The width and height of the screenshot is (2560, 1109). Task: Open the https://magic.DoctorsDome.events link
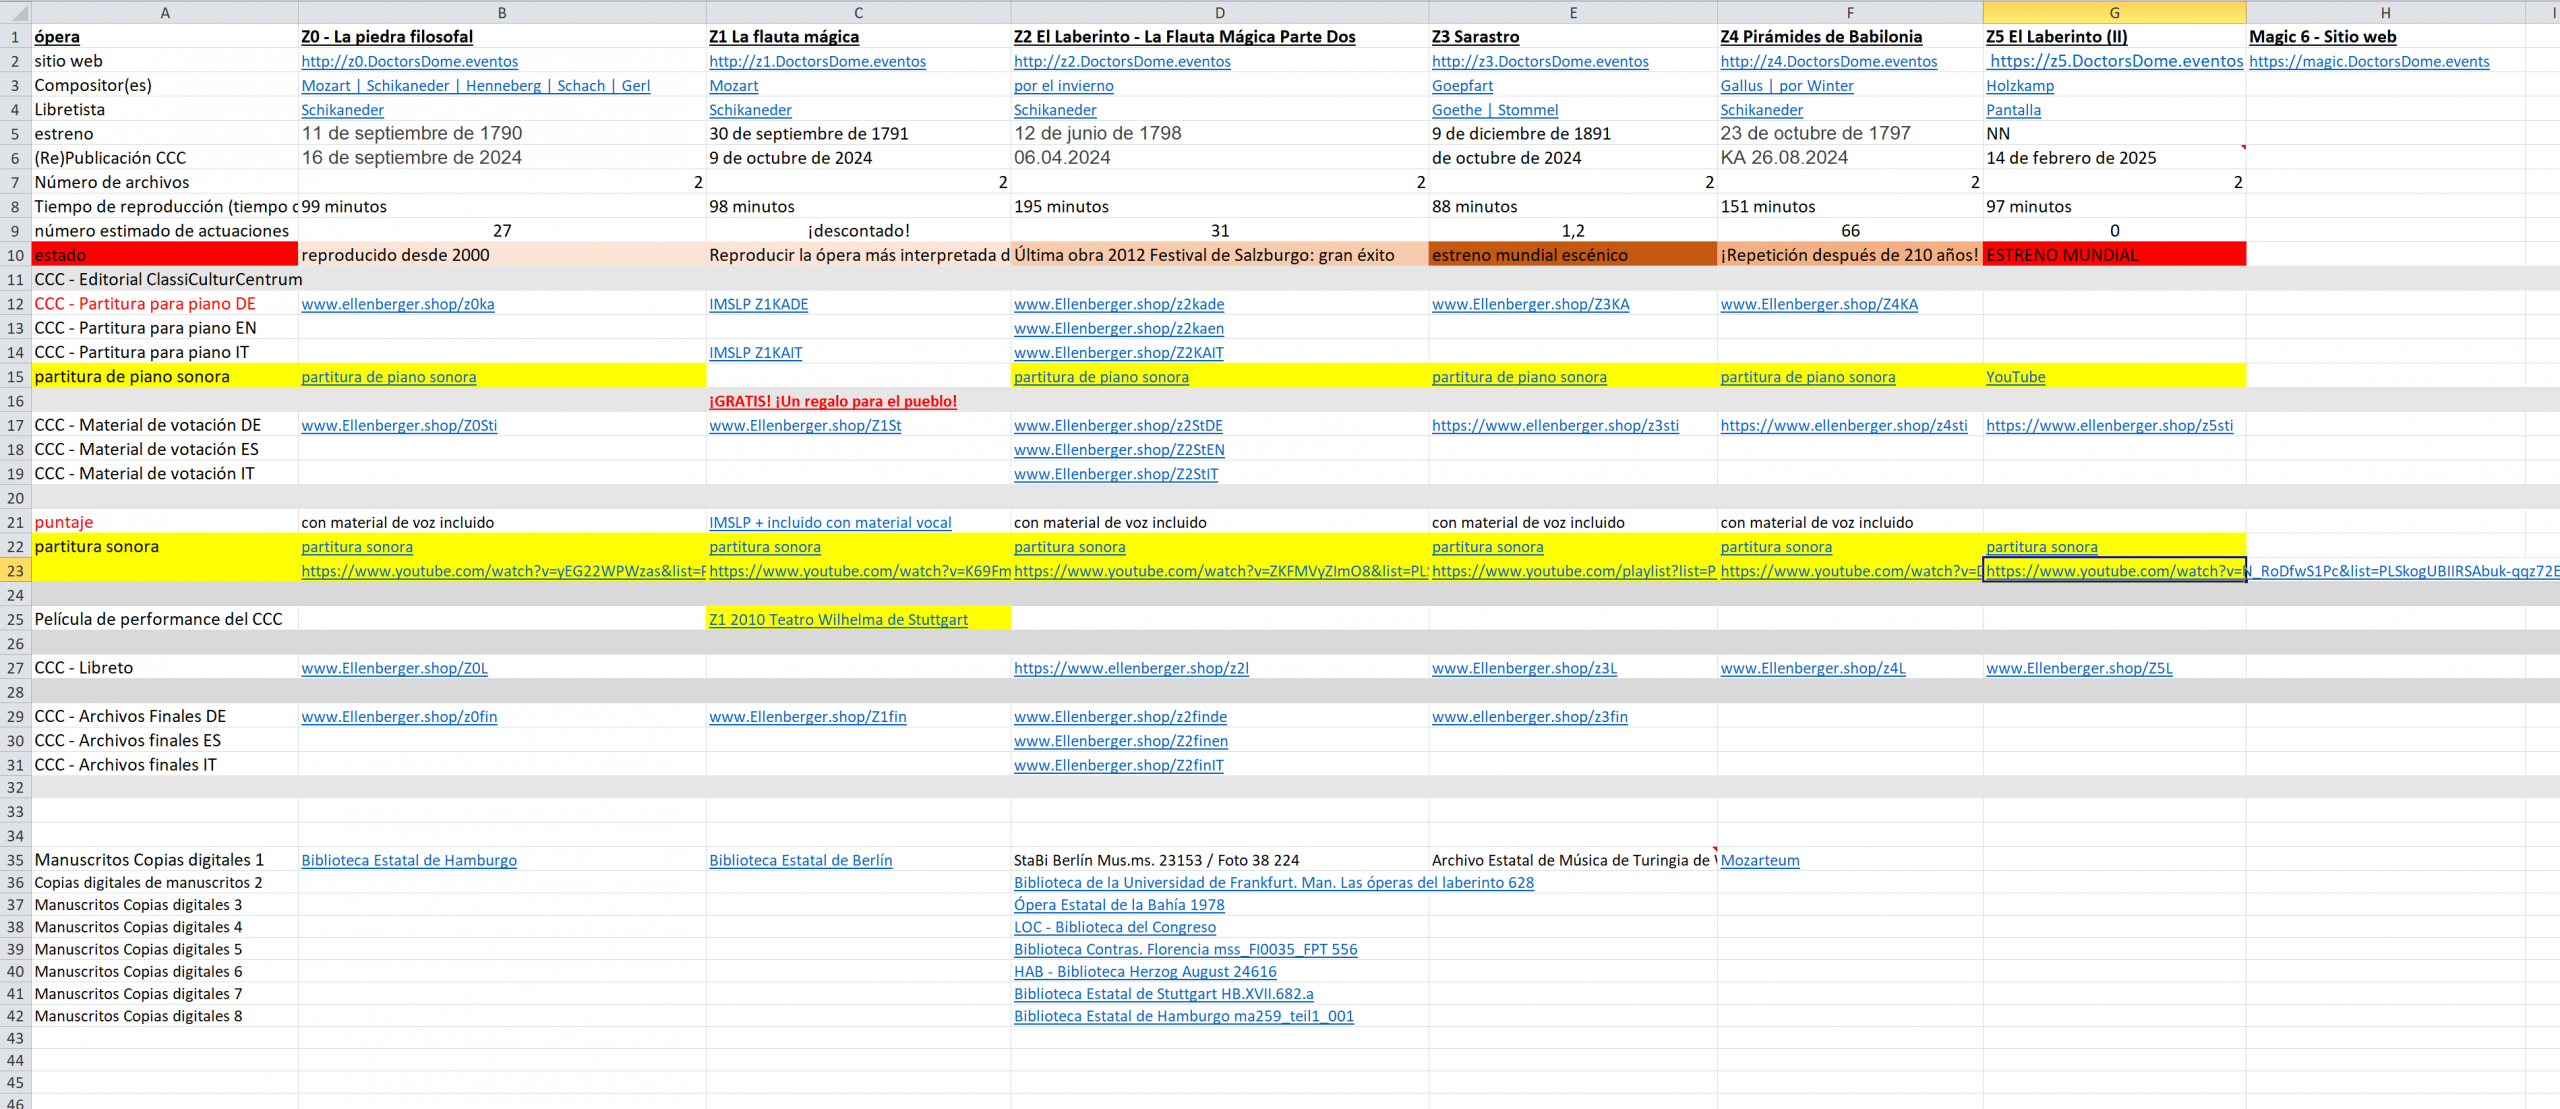point(2369,62)
